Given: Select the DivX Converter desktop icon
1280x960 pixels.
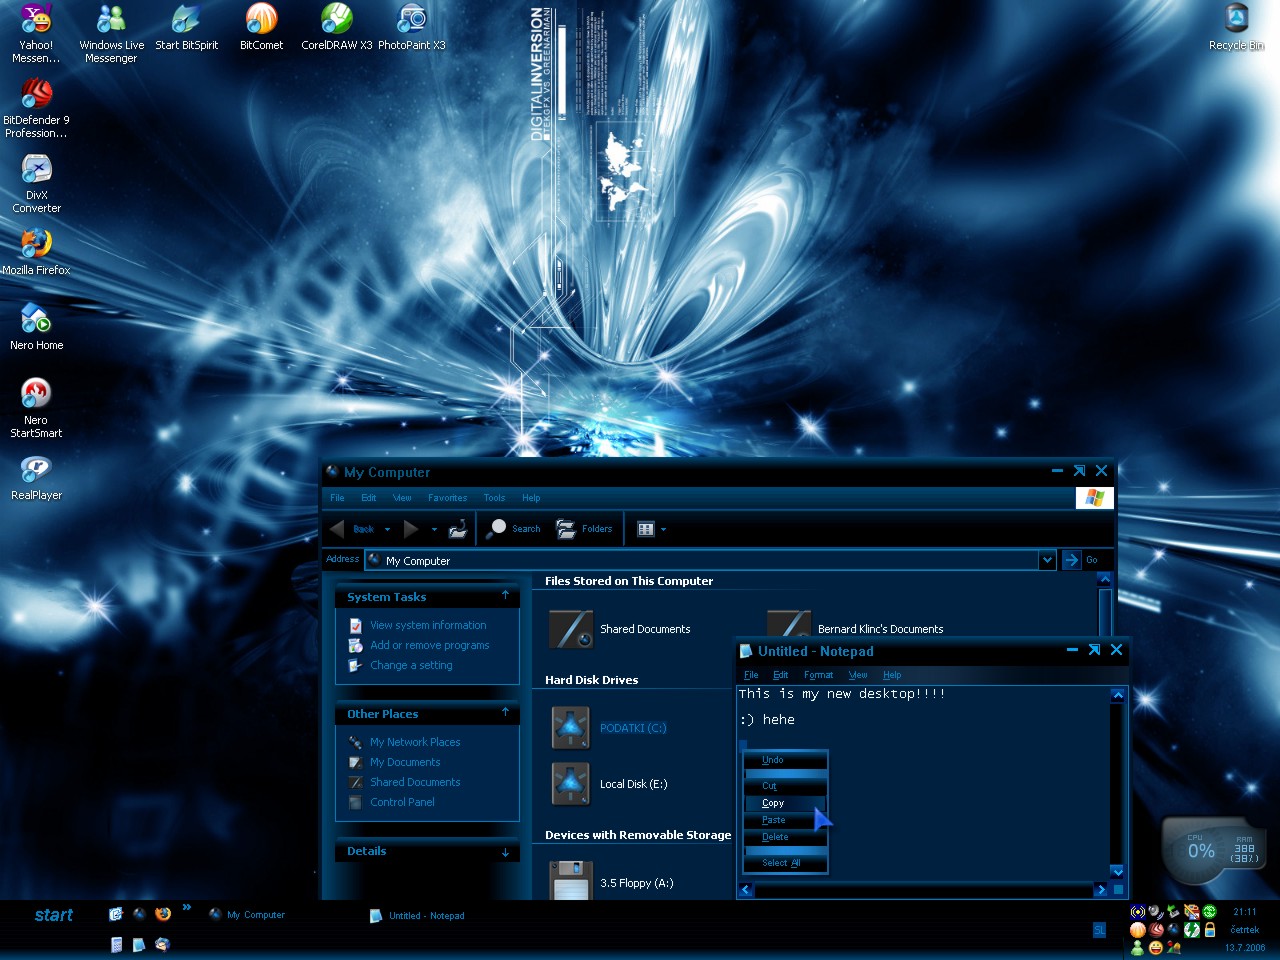Looking at the screenshot, I should (36, 183).
